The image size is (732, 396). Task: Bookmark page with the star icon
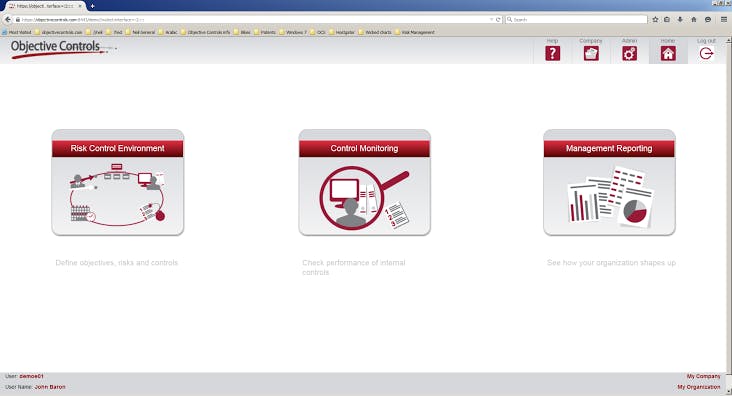tap(655, 20)
